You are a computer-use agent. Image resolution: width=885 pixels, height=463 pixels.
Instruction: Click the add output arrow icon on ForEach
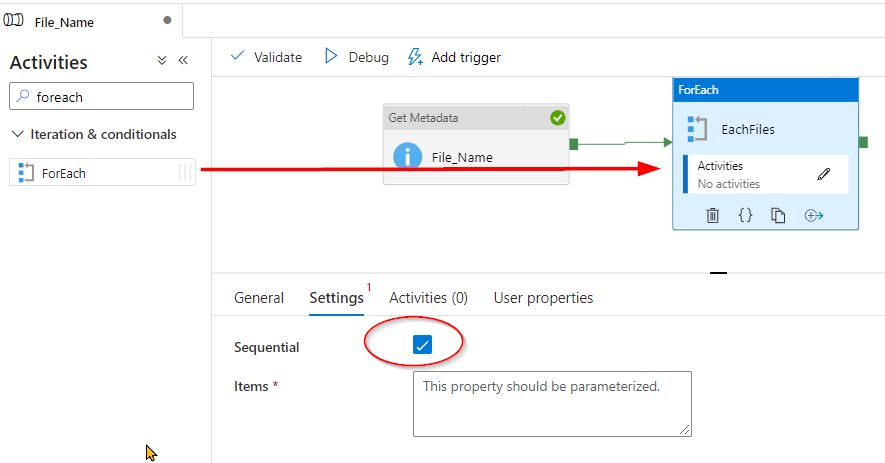pos(813,215)
